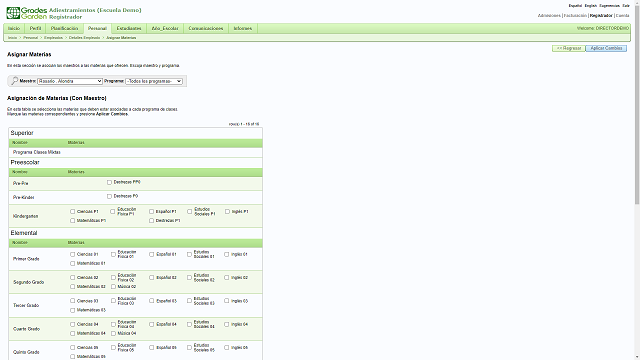640x360 pixels.
Task: Open the Programa dropdown
Action: pyautogui.click(x=154, y=81)
